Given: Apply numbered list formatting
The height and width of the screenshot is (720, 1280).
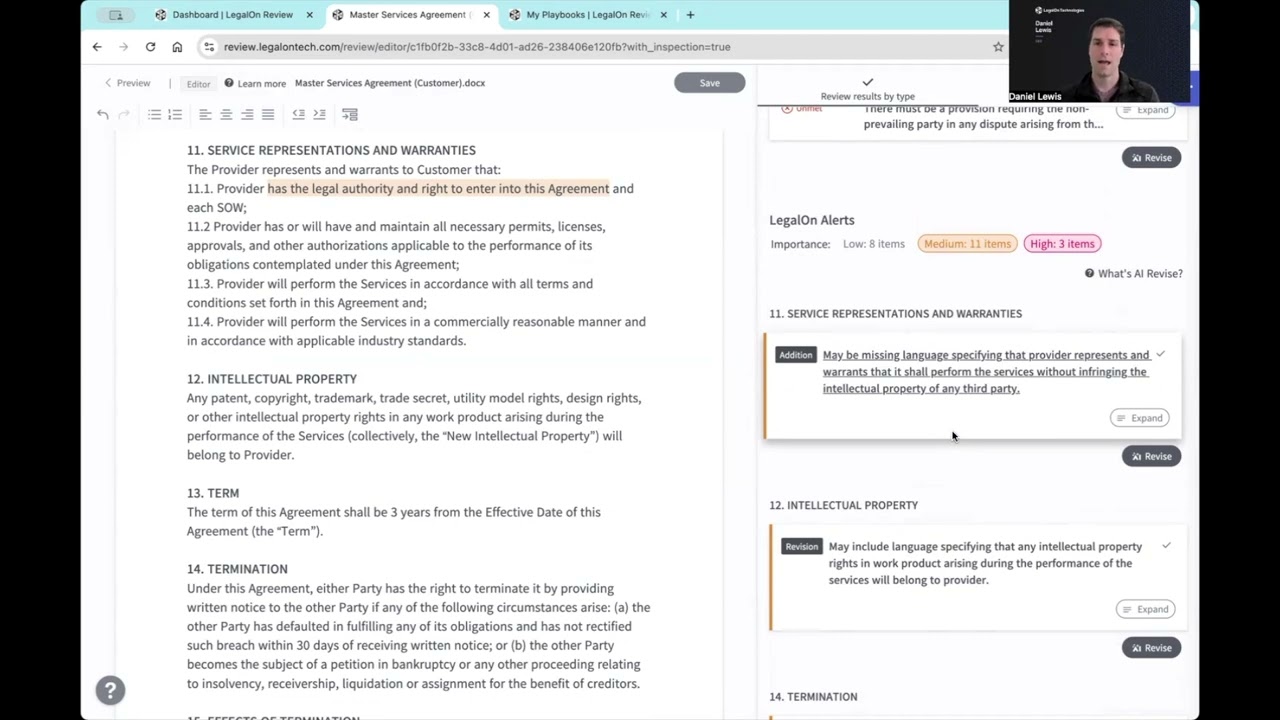Looking at the screenshot, I should click(175, 115).
